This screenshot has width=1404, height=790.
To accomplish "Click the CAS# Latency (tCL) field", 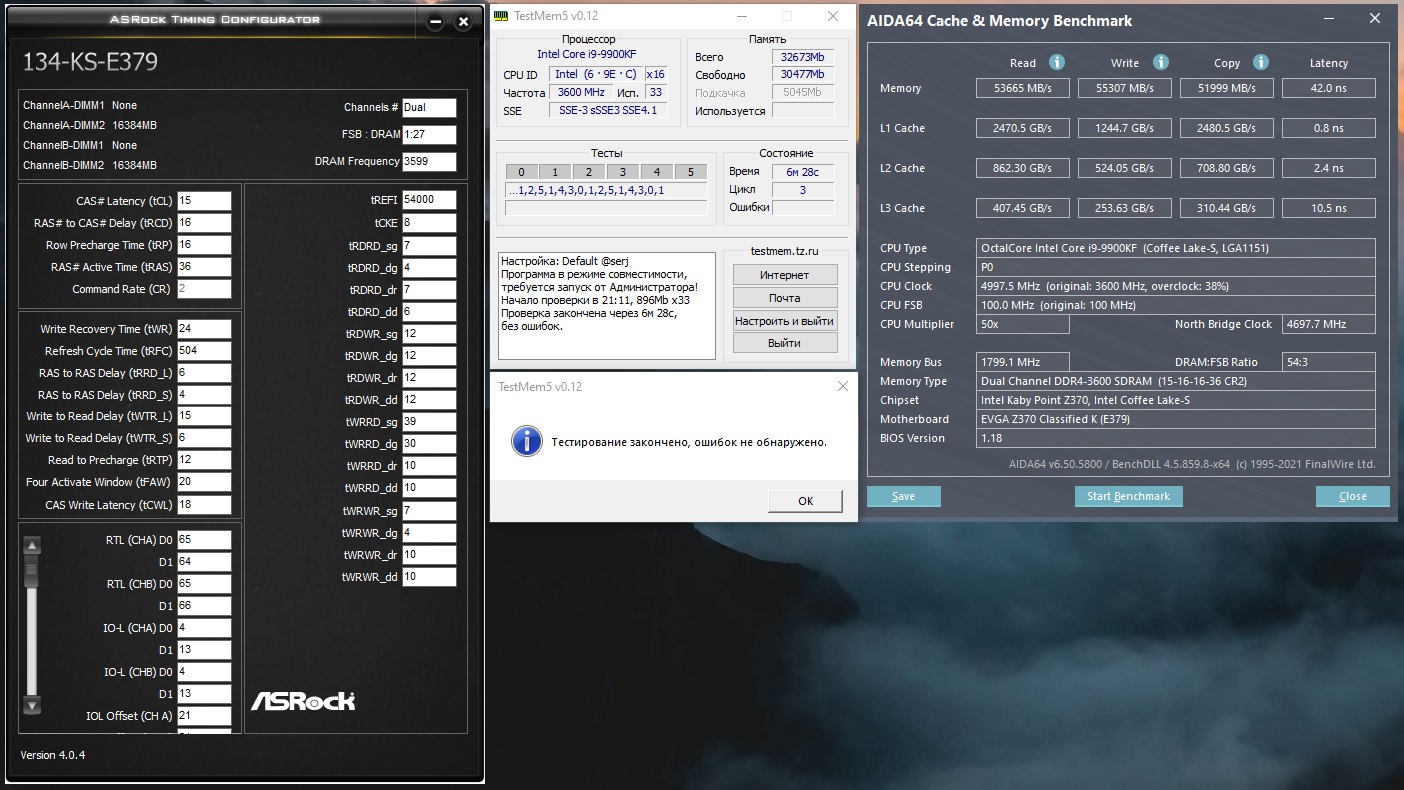I will pyautogui.click(x=204, y=201).
